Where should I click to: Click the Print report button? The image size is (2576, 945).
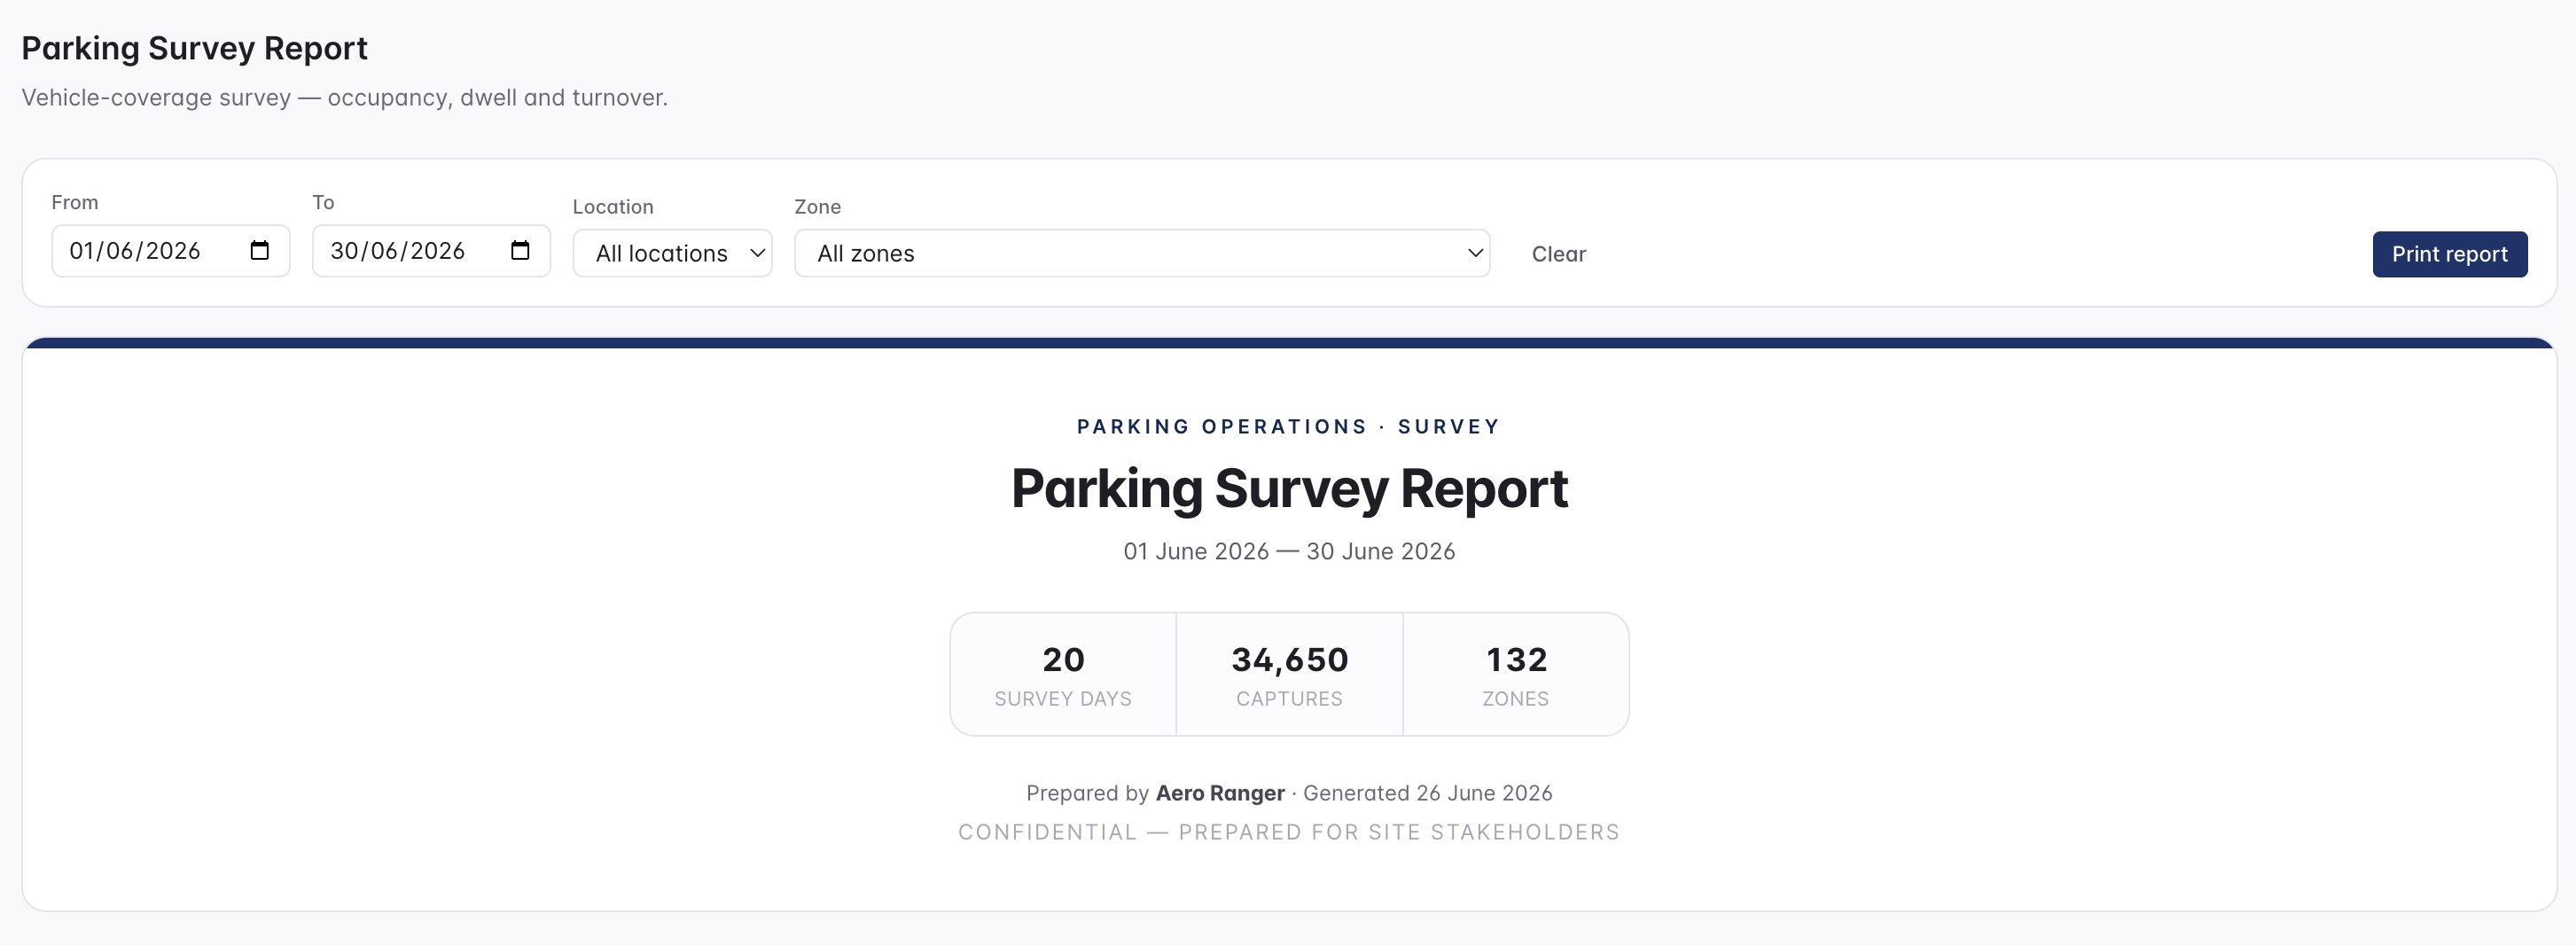(x=2449, y=254)
